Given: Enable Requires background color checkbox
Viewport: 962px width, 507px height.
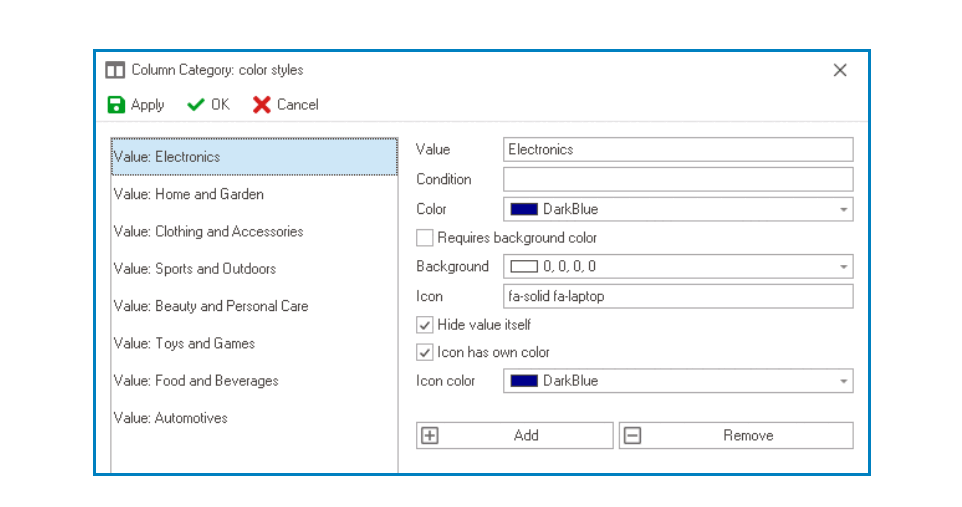Looking at the screenshot, I should point(425,238).
